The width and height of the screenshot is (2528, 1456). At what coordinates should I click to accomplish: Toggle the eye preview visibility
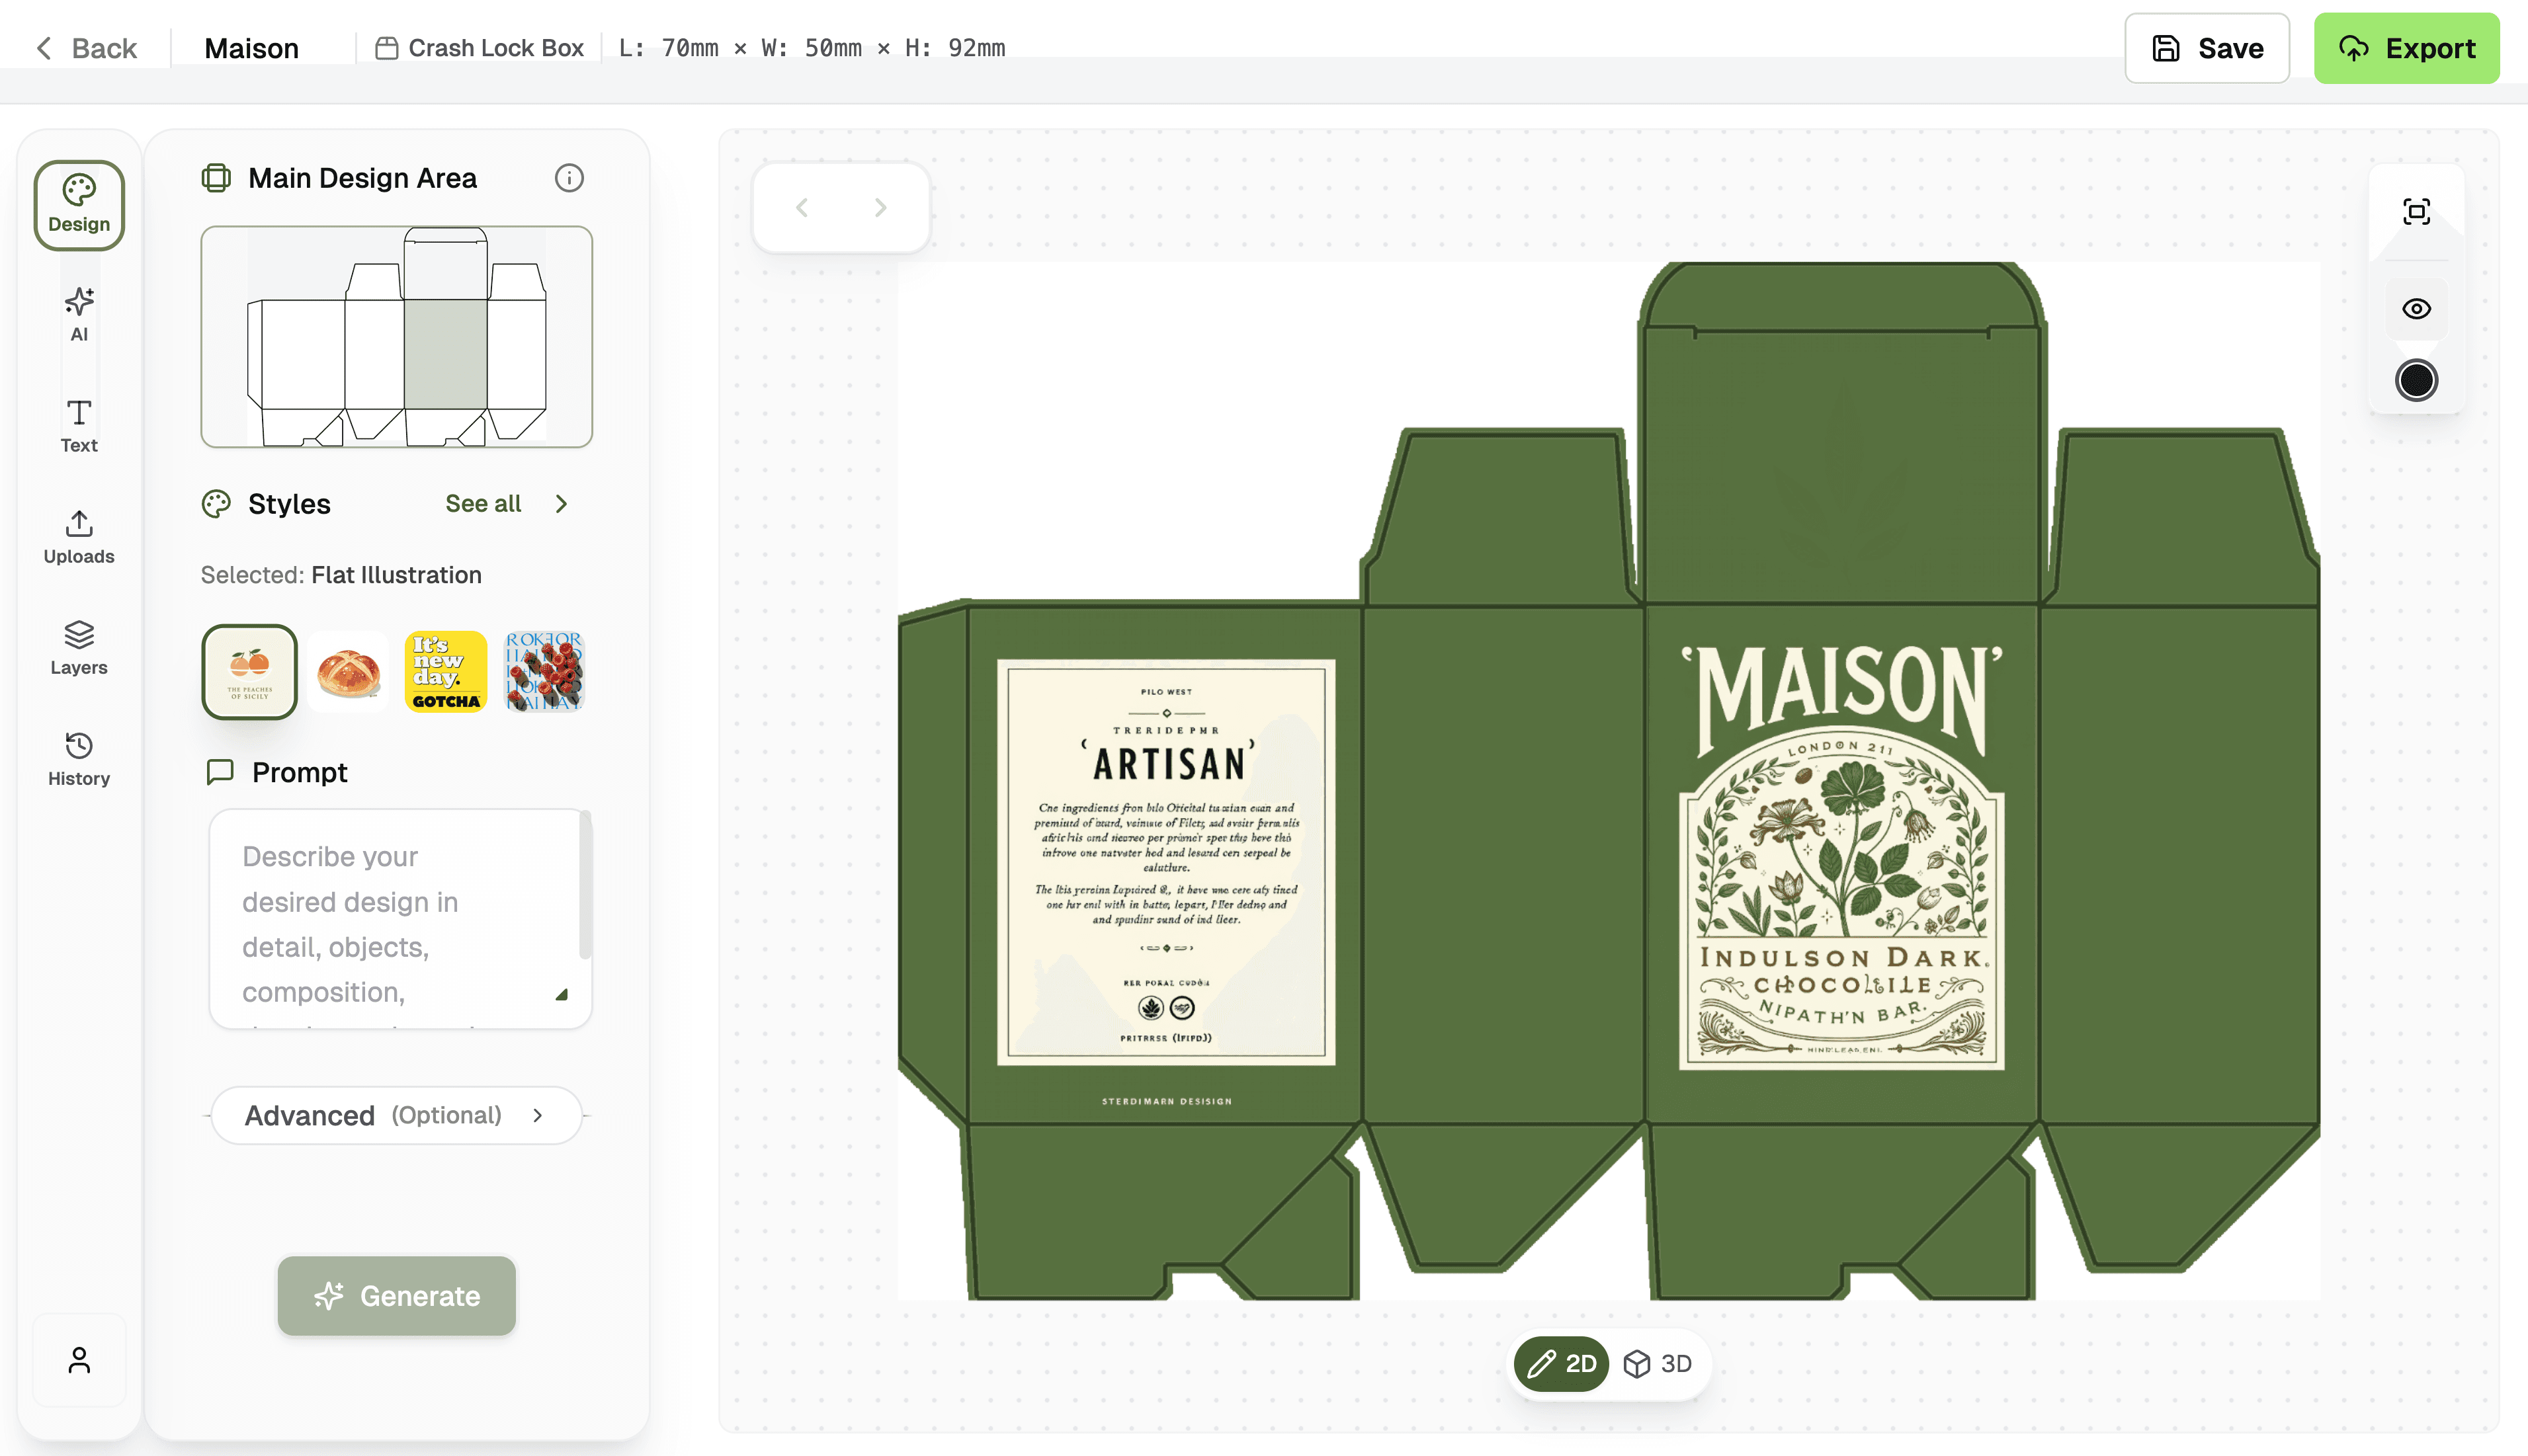pos(2416,309)
